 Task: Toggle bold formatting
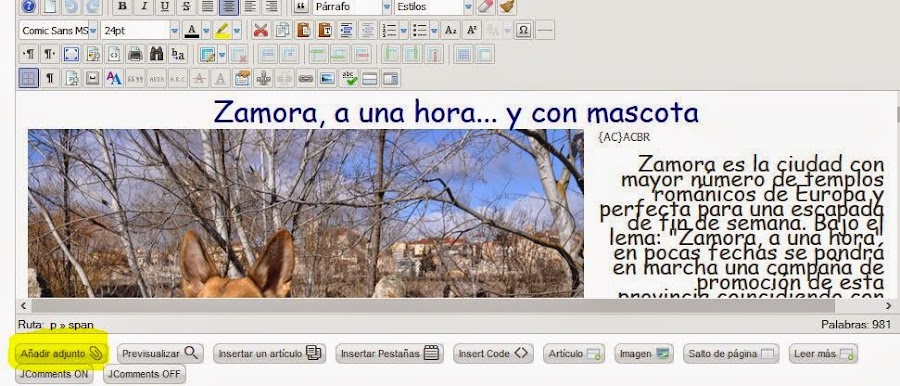122,6
